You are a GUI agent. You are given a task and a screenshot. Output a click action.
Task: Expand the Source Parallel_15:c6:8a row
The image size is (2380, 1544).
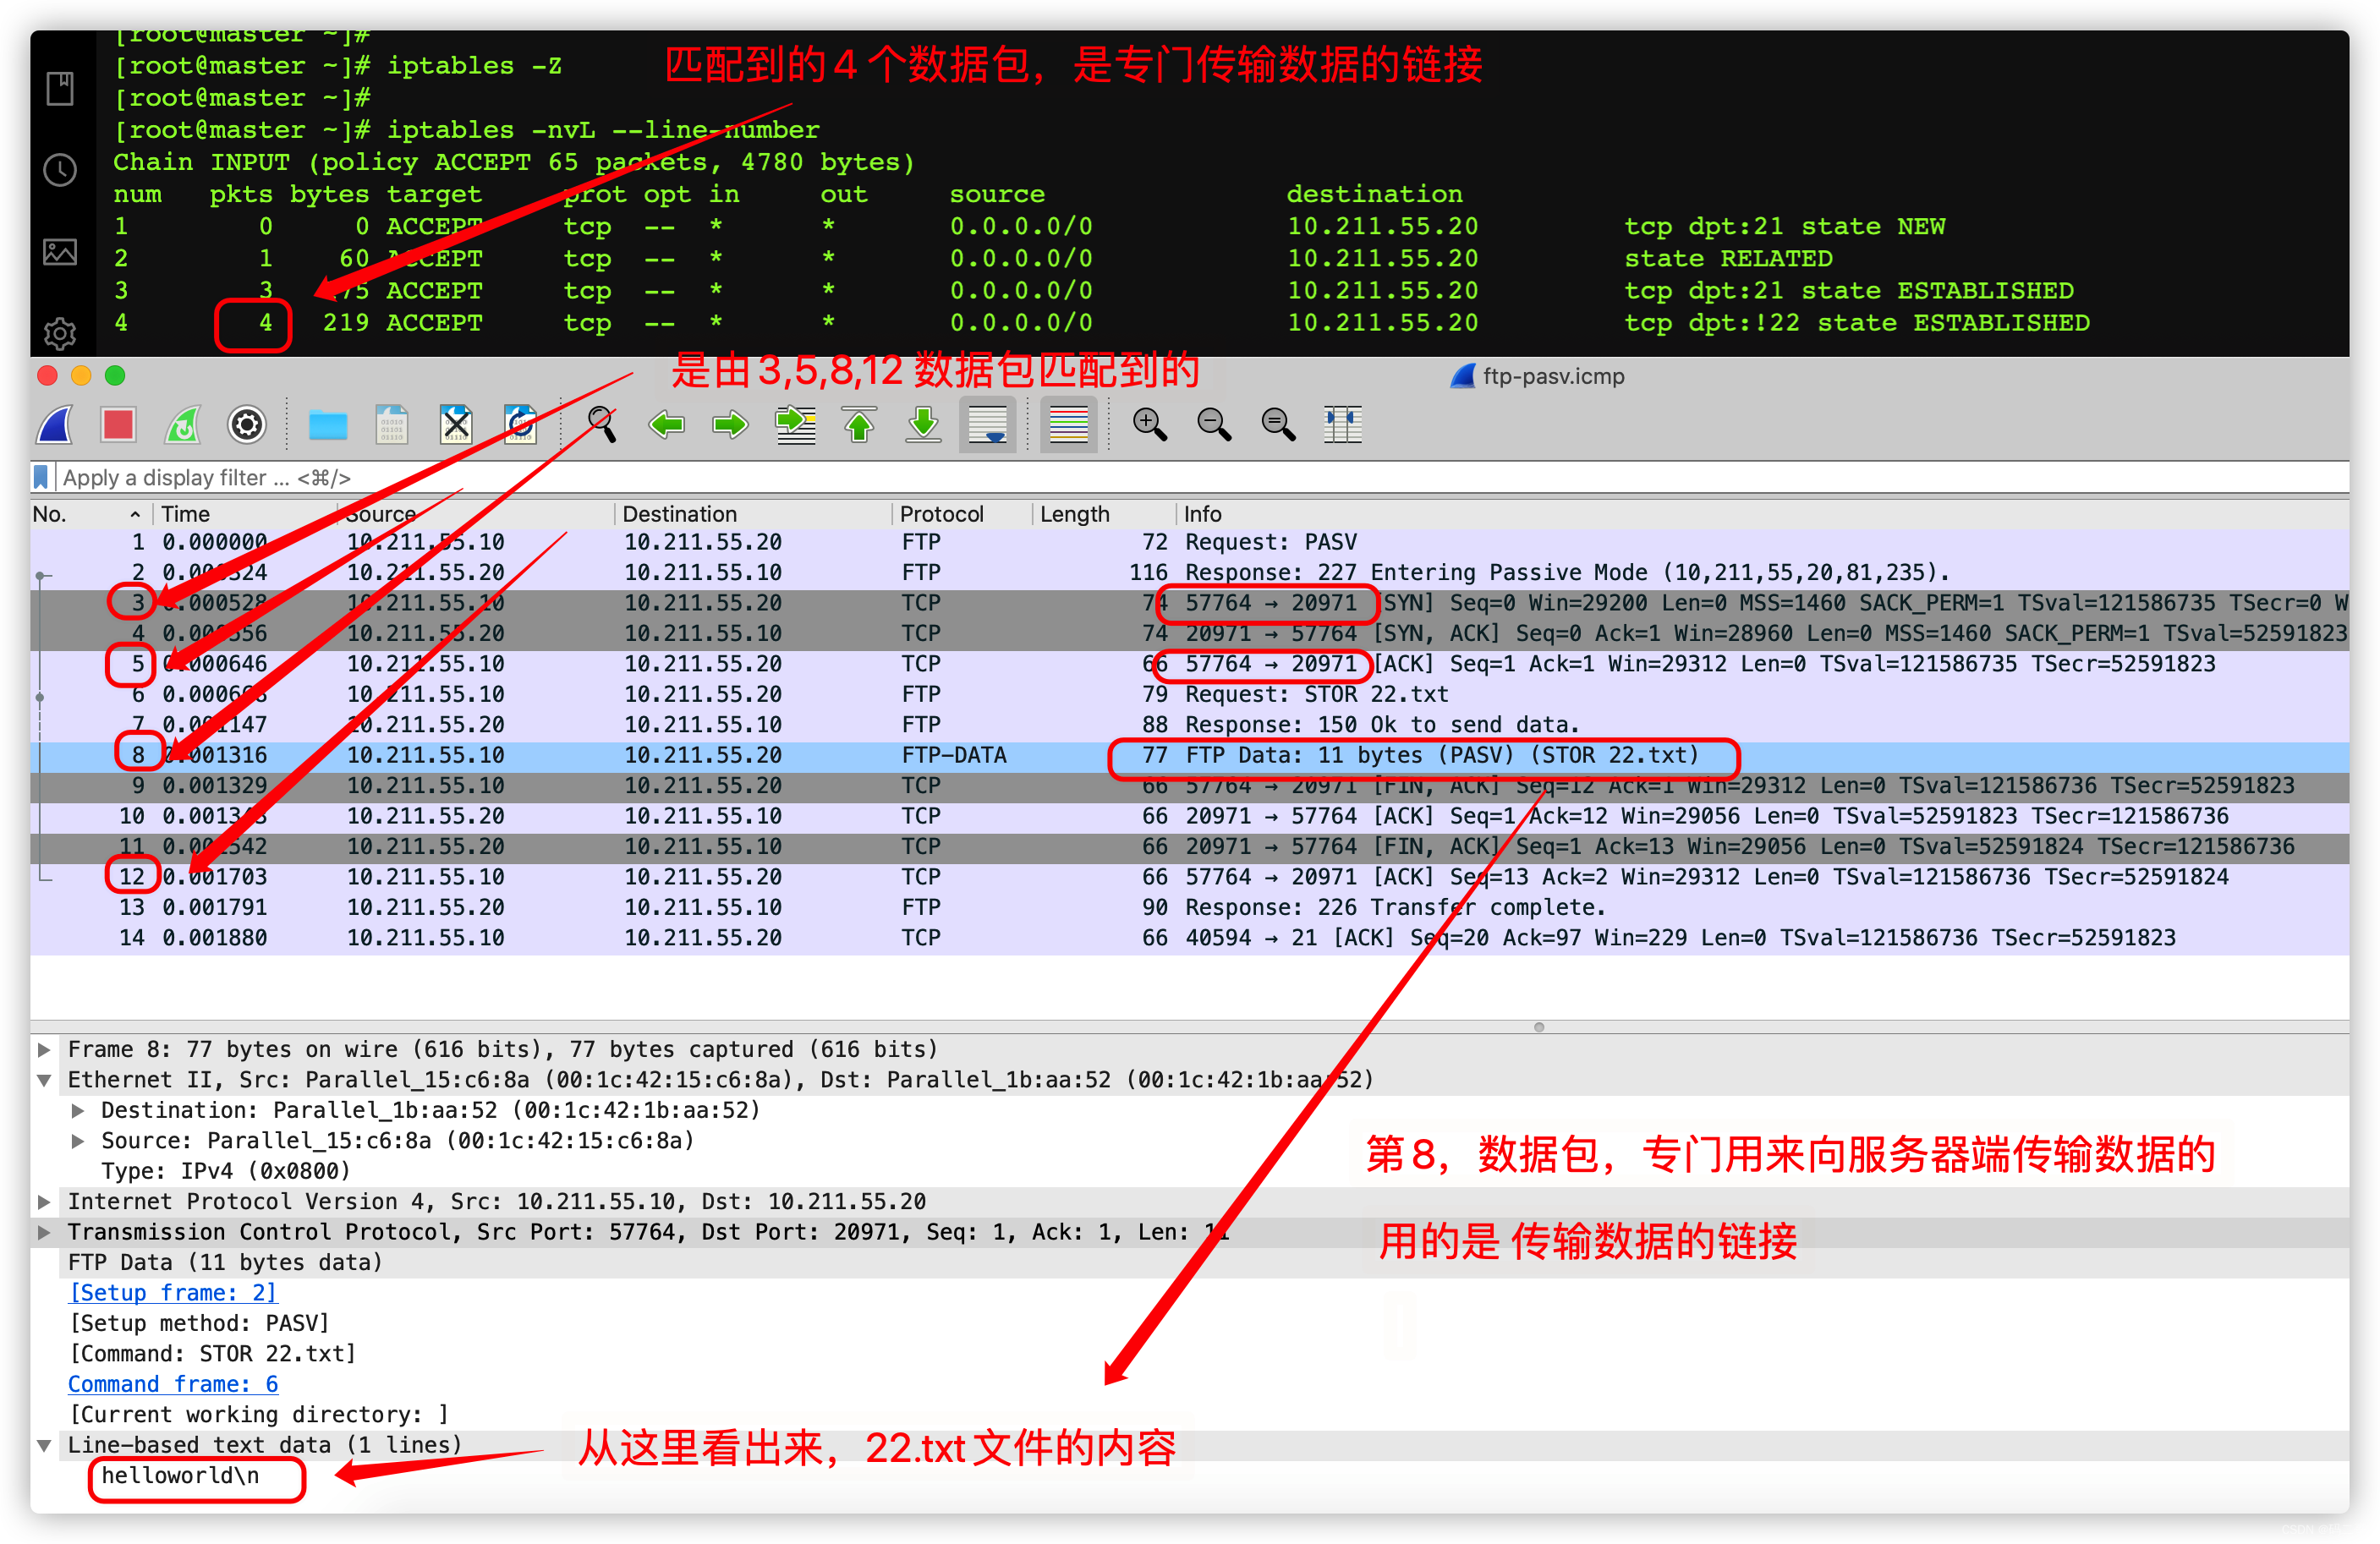[x=77, y=1141]
